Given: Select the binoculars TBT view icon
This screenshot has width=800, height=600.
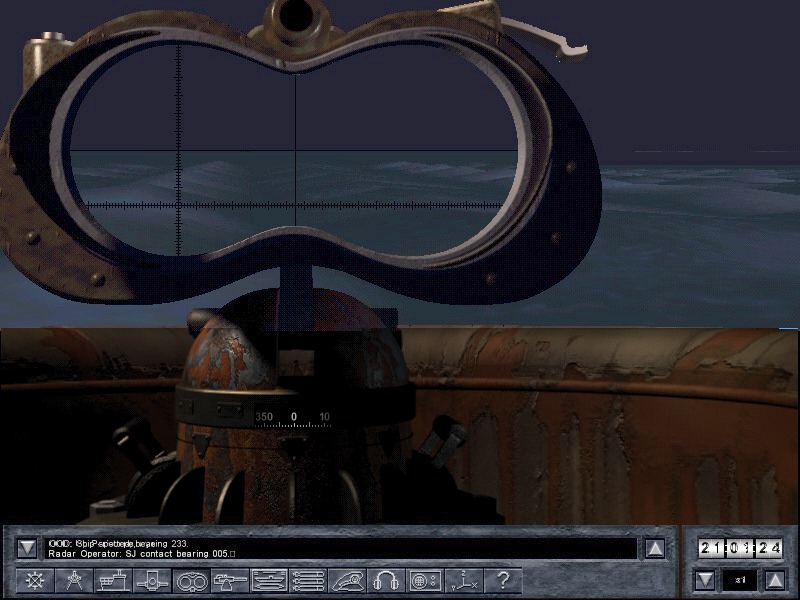Looking at the screenshot, I should 191,581.
